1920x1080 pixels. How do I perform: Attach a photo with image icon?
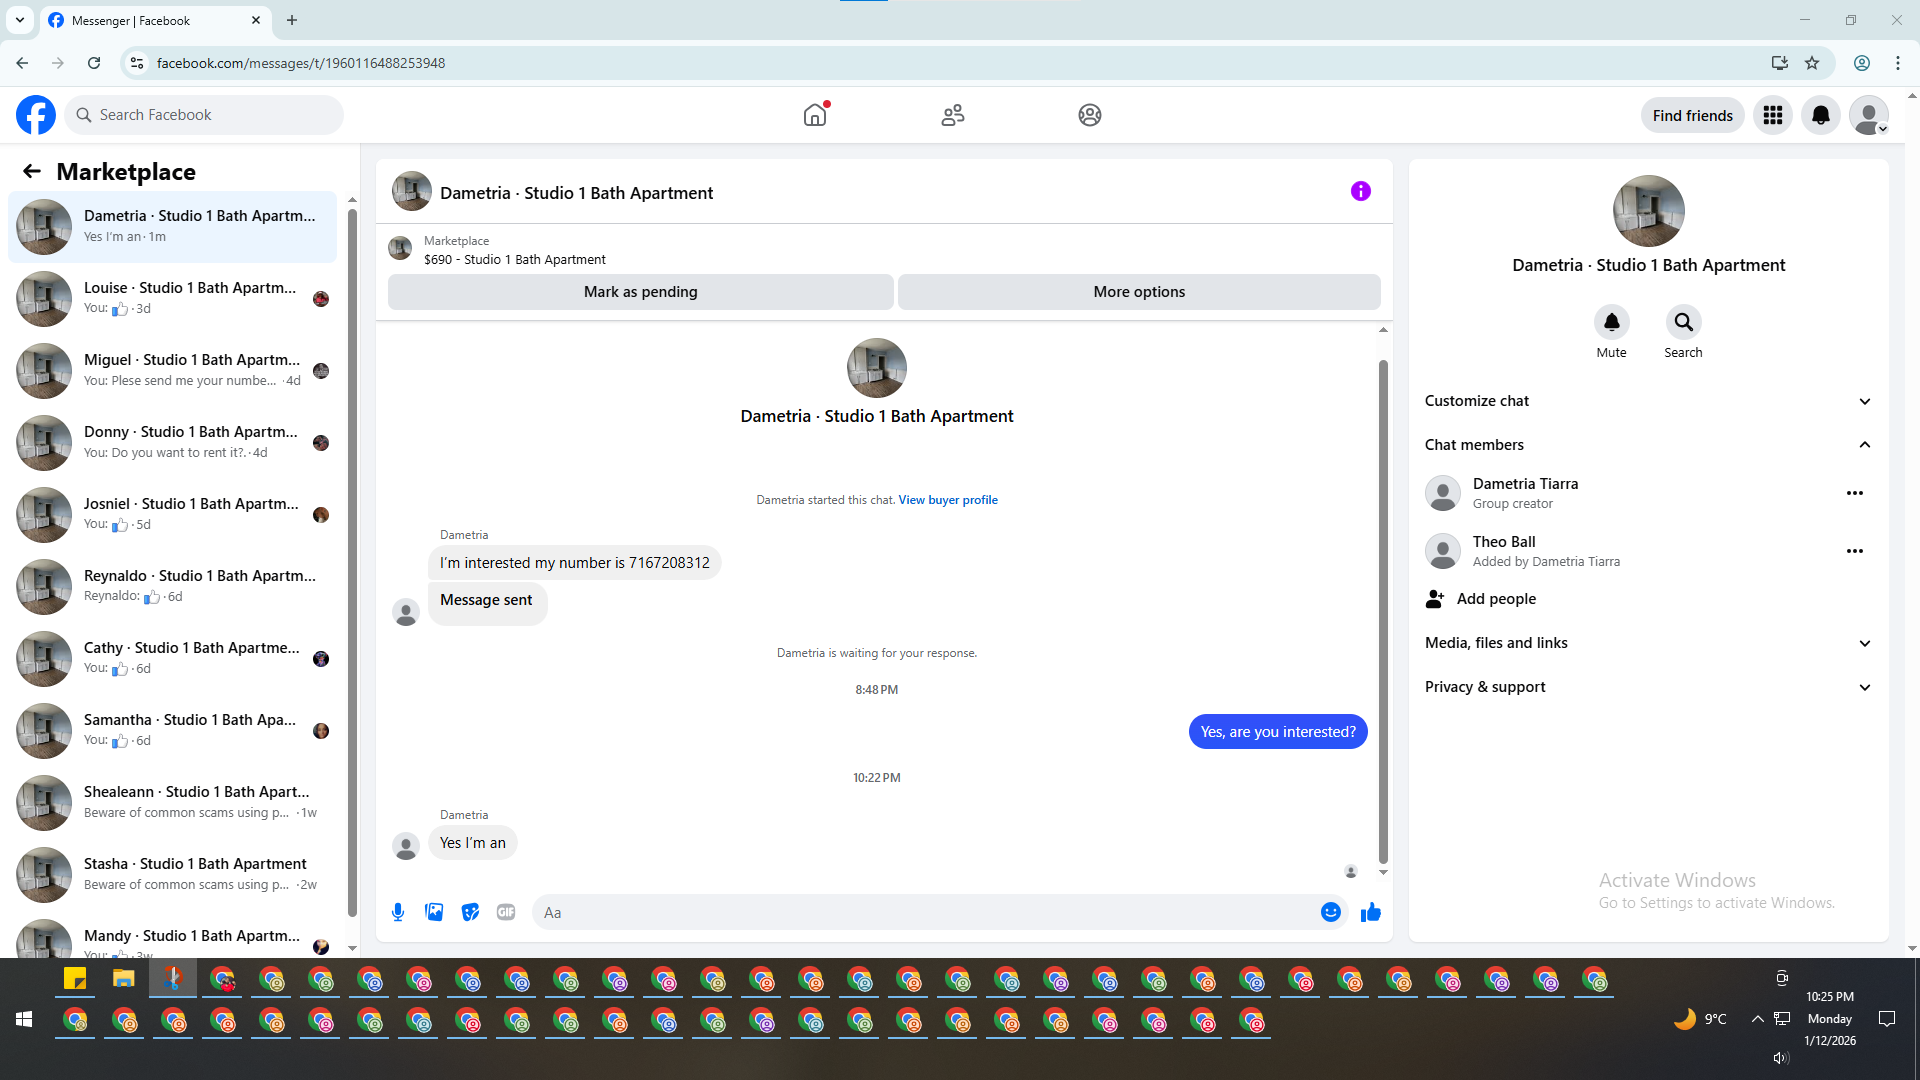(434, 912)
